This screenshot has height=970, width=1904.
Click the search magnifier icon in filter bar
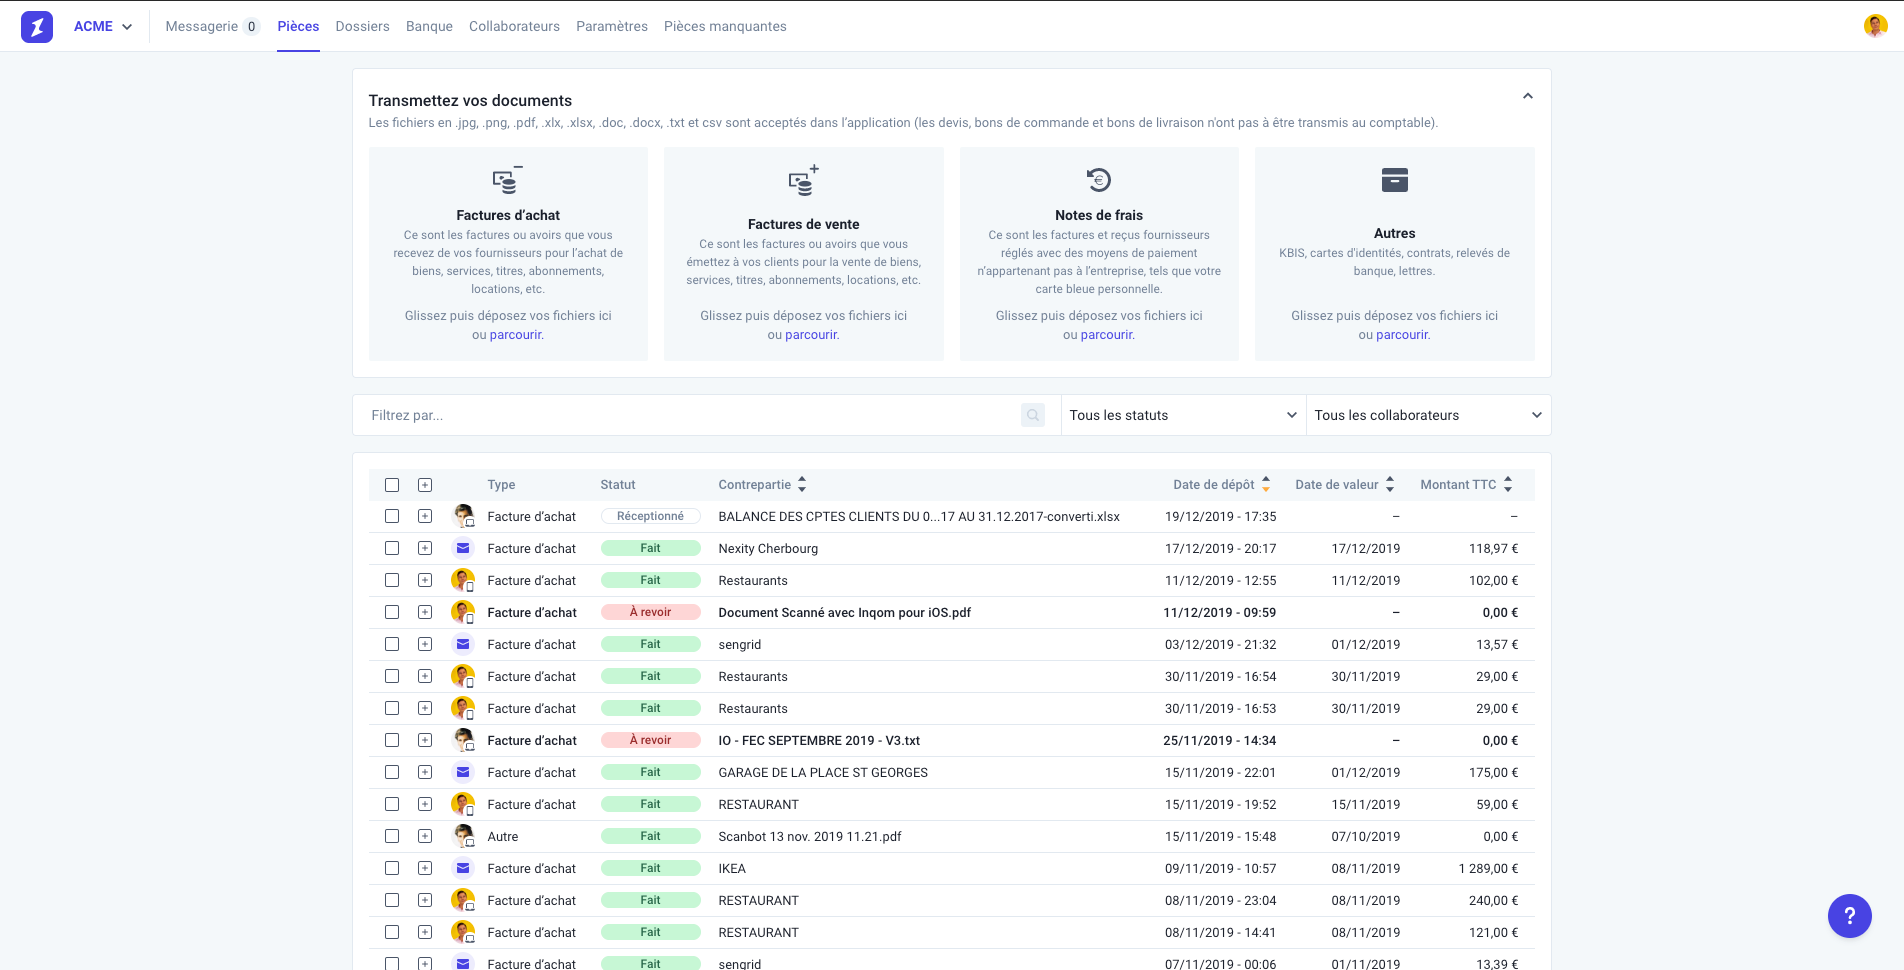pyautogui.click(x=1032, y=415)
